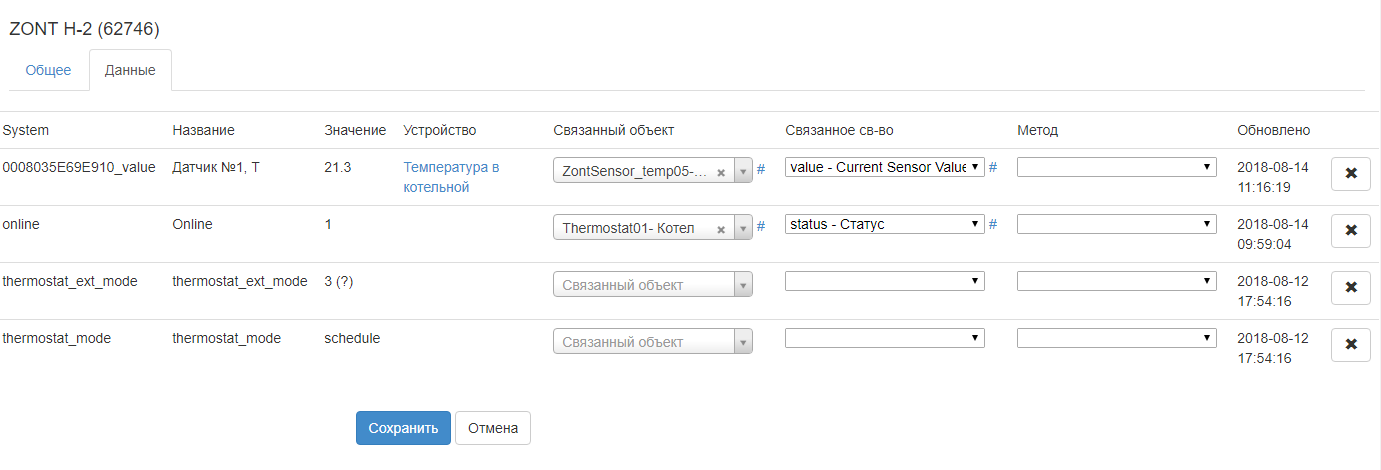Remove the online row with X button

click(1350, 230)
